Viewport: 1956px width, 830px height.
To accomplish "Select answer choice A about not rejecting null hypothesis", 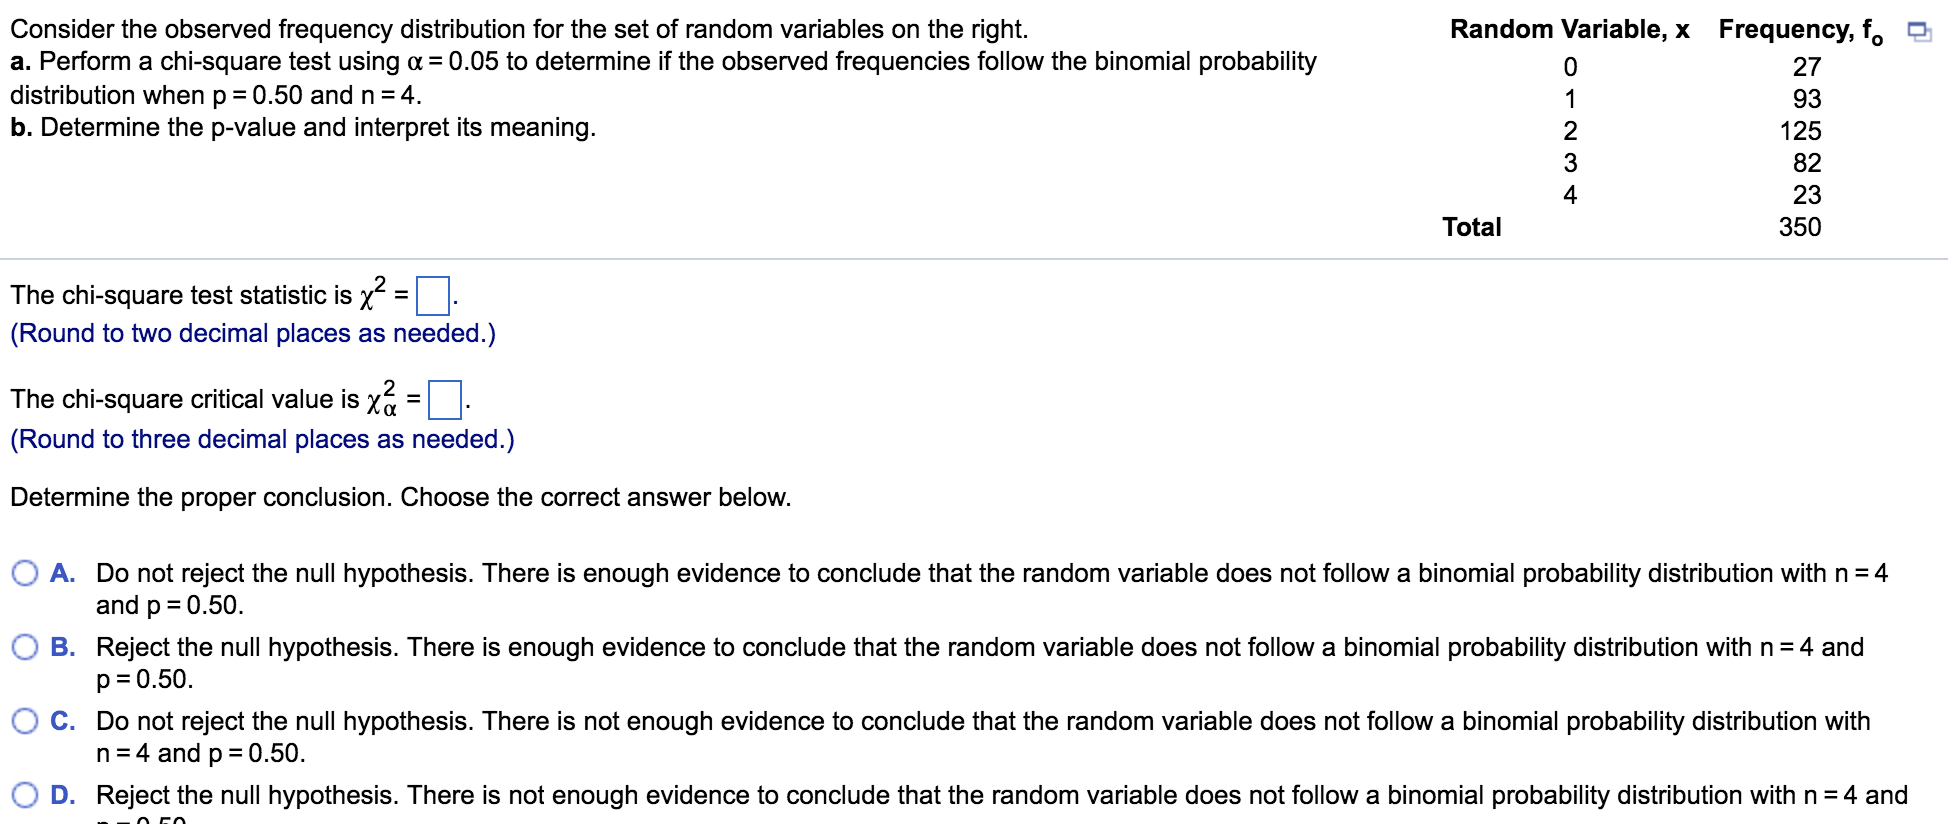I will (25, 572).
